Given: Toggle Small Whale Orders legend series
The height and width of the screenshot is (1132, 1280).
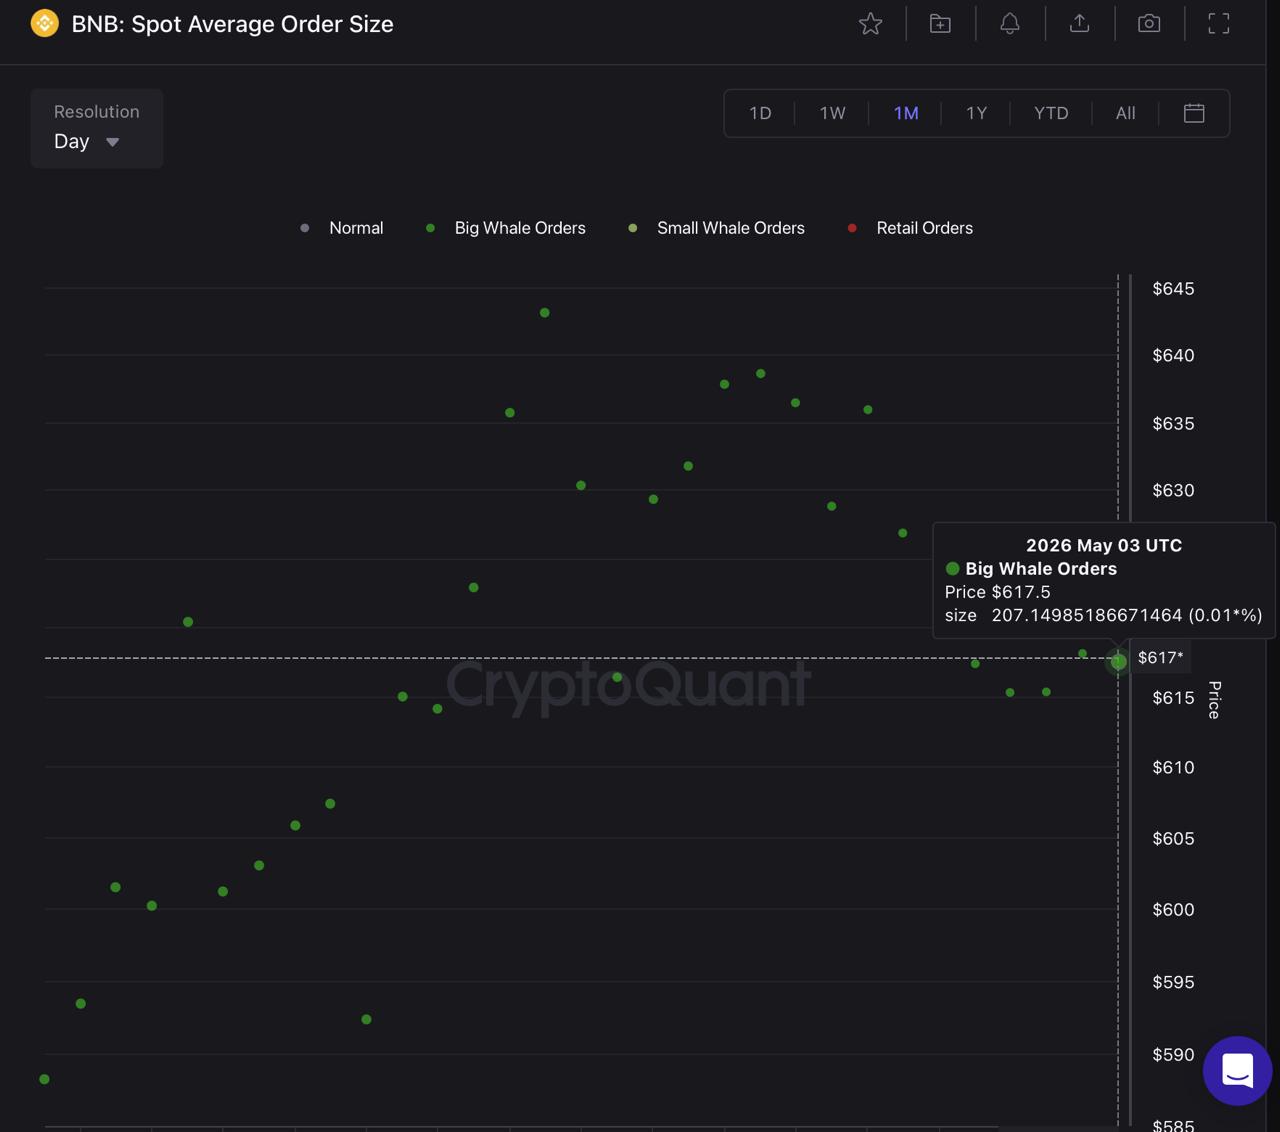Looking at the screenshot, I should [716, 228].
